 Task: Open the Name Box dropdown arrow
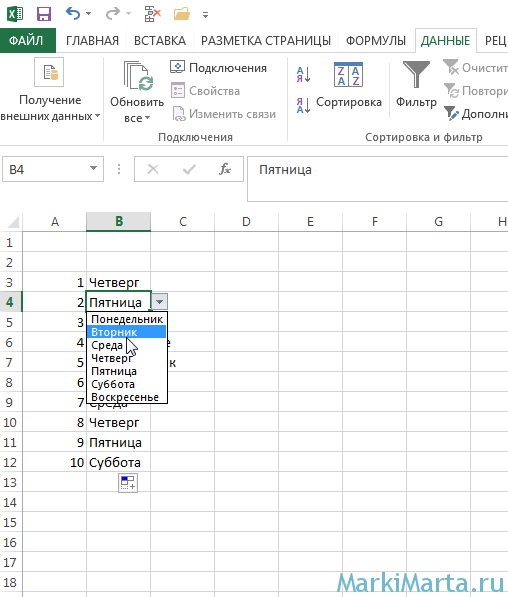(93, 168)
